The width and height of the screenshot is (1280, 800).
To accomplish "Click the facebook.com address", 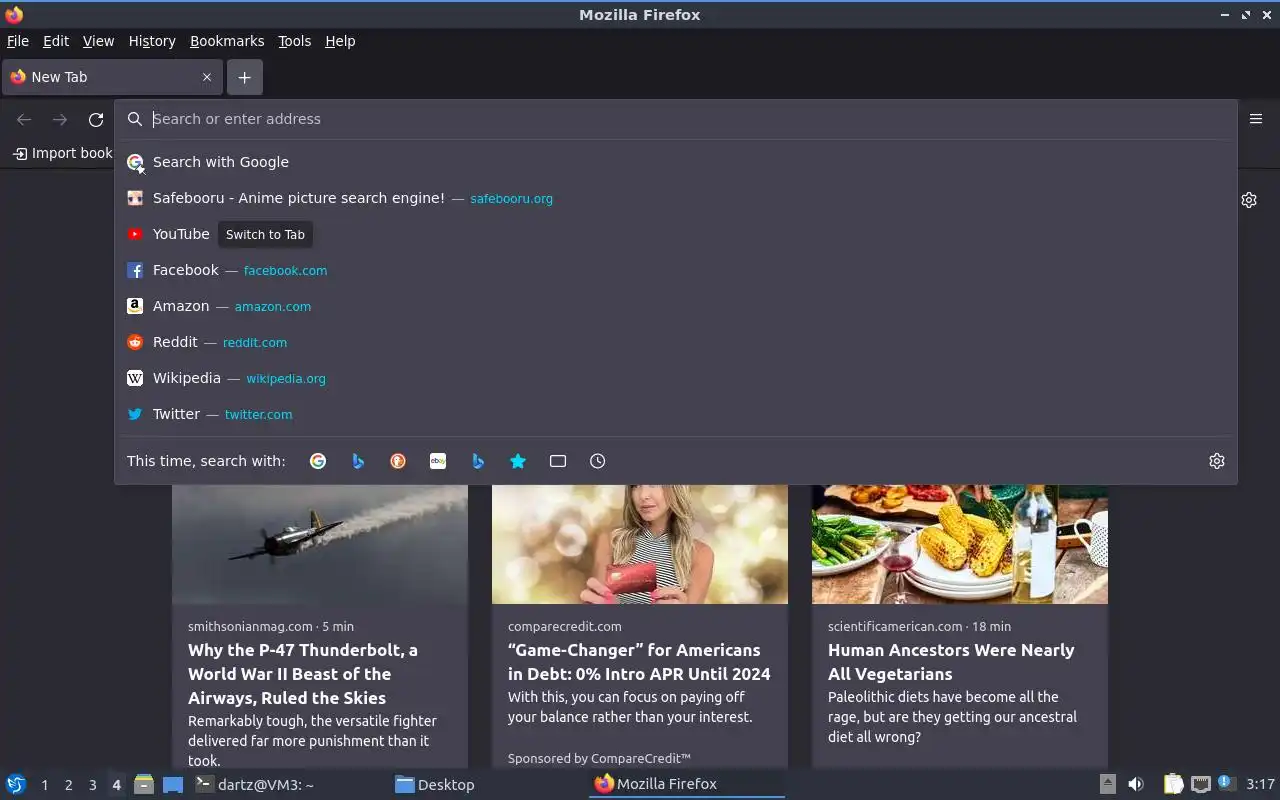I will 285,271.
